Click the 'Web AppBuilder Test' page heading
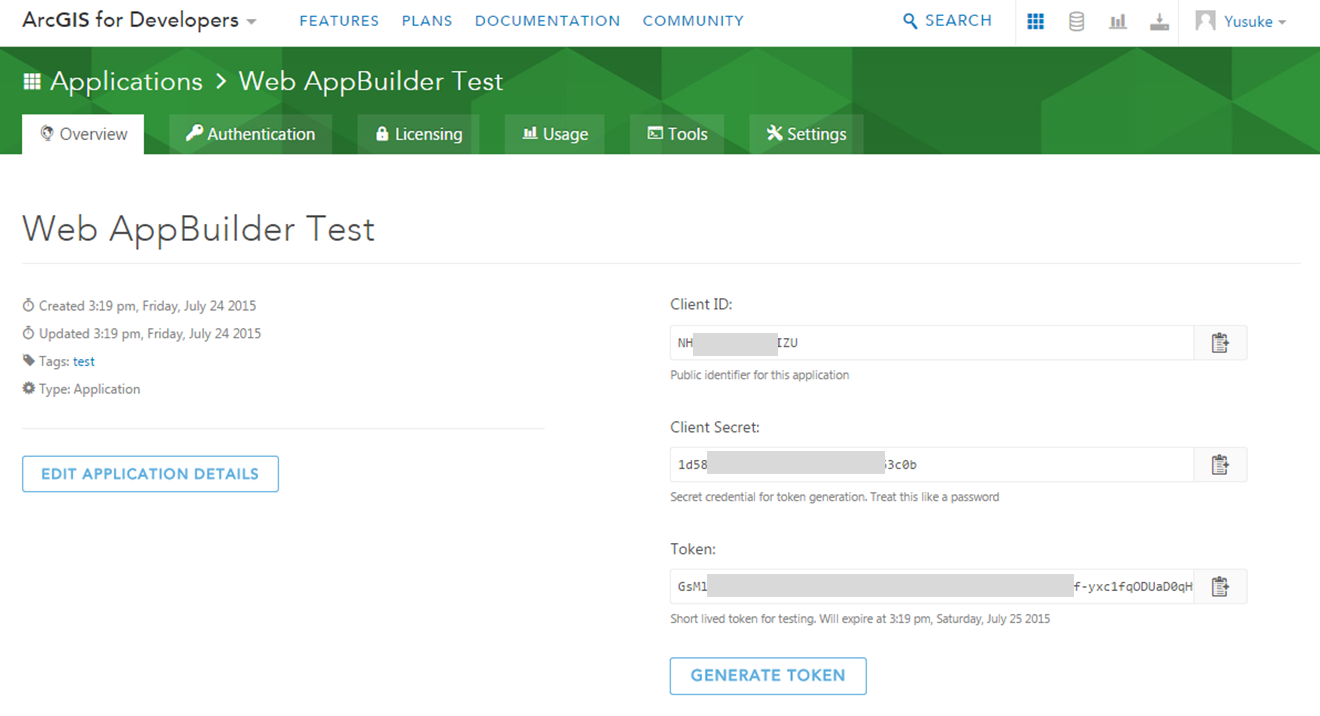Screen dimensions: 1320x716 [198, 229]
